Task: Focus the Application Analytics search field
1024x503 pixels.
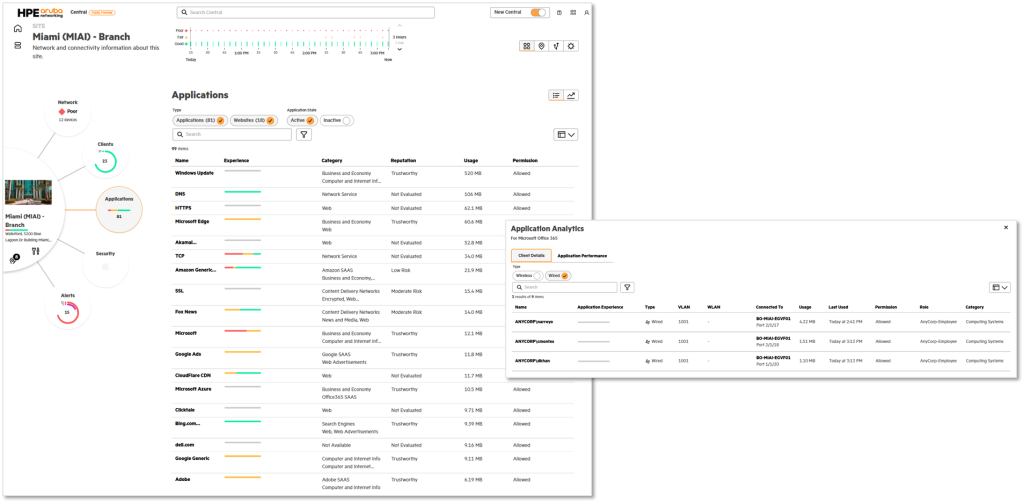Action: (564, 287)
